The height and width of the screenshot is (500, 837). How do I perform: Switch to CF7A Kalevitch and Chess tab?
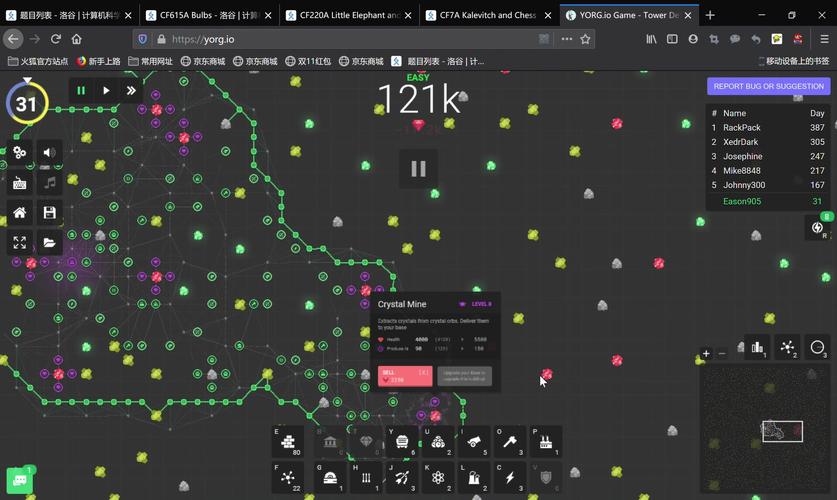[x=489, y=15]
